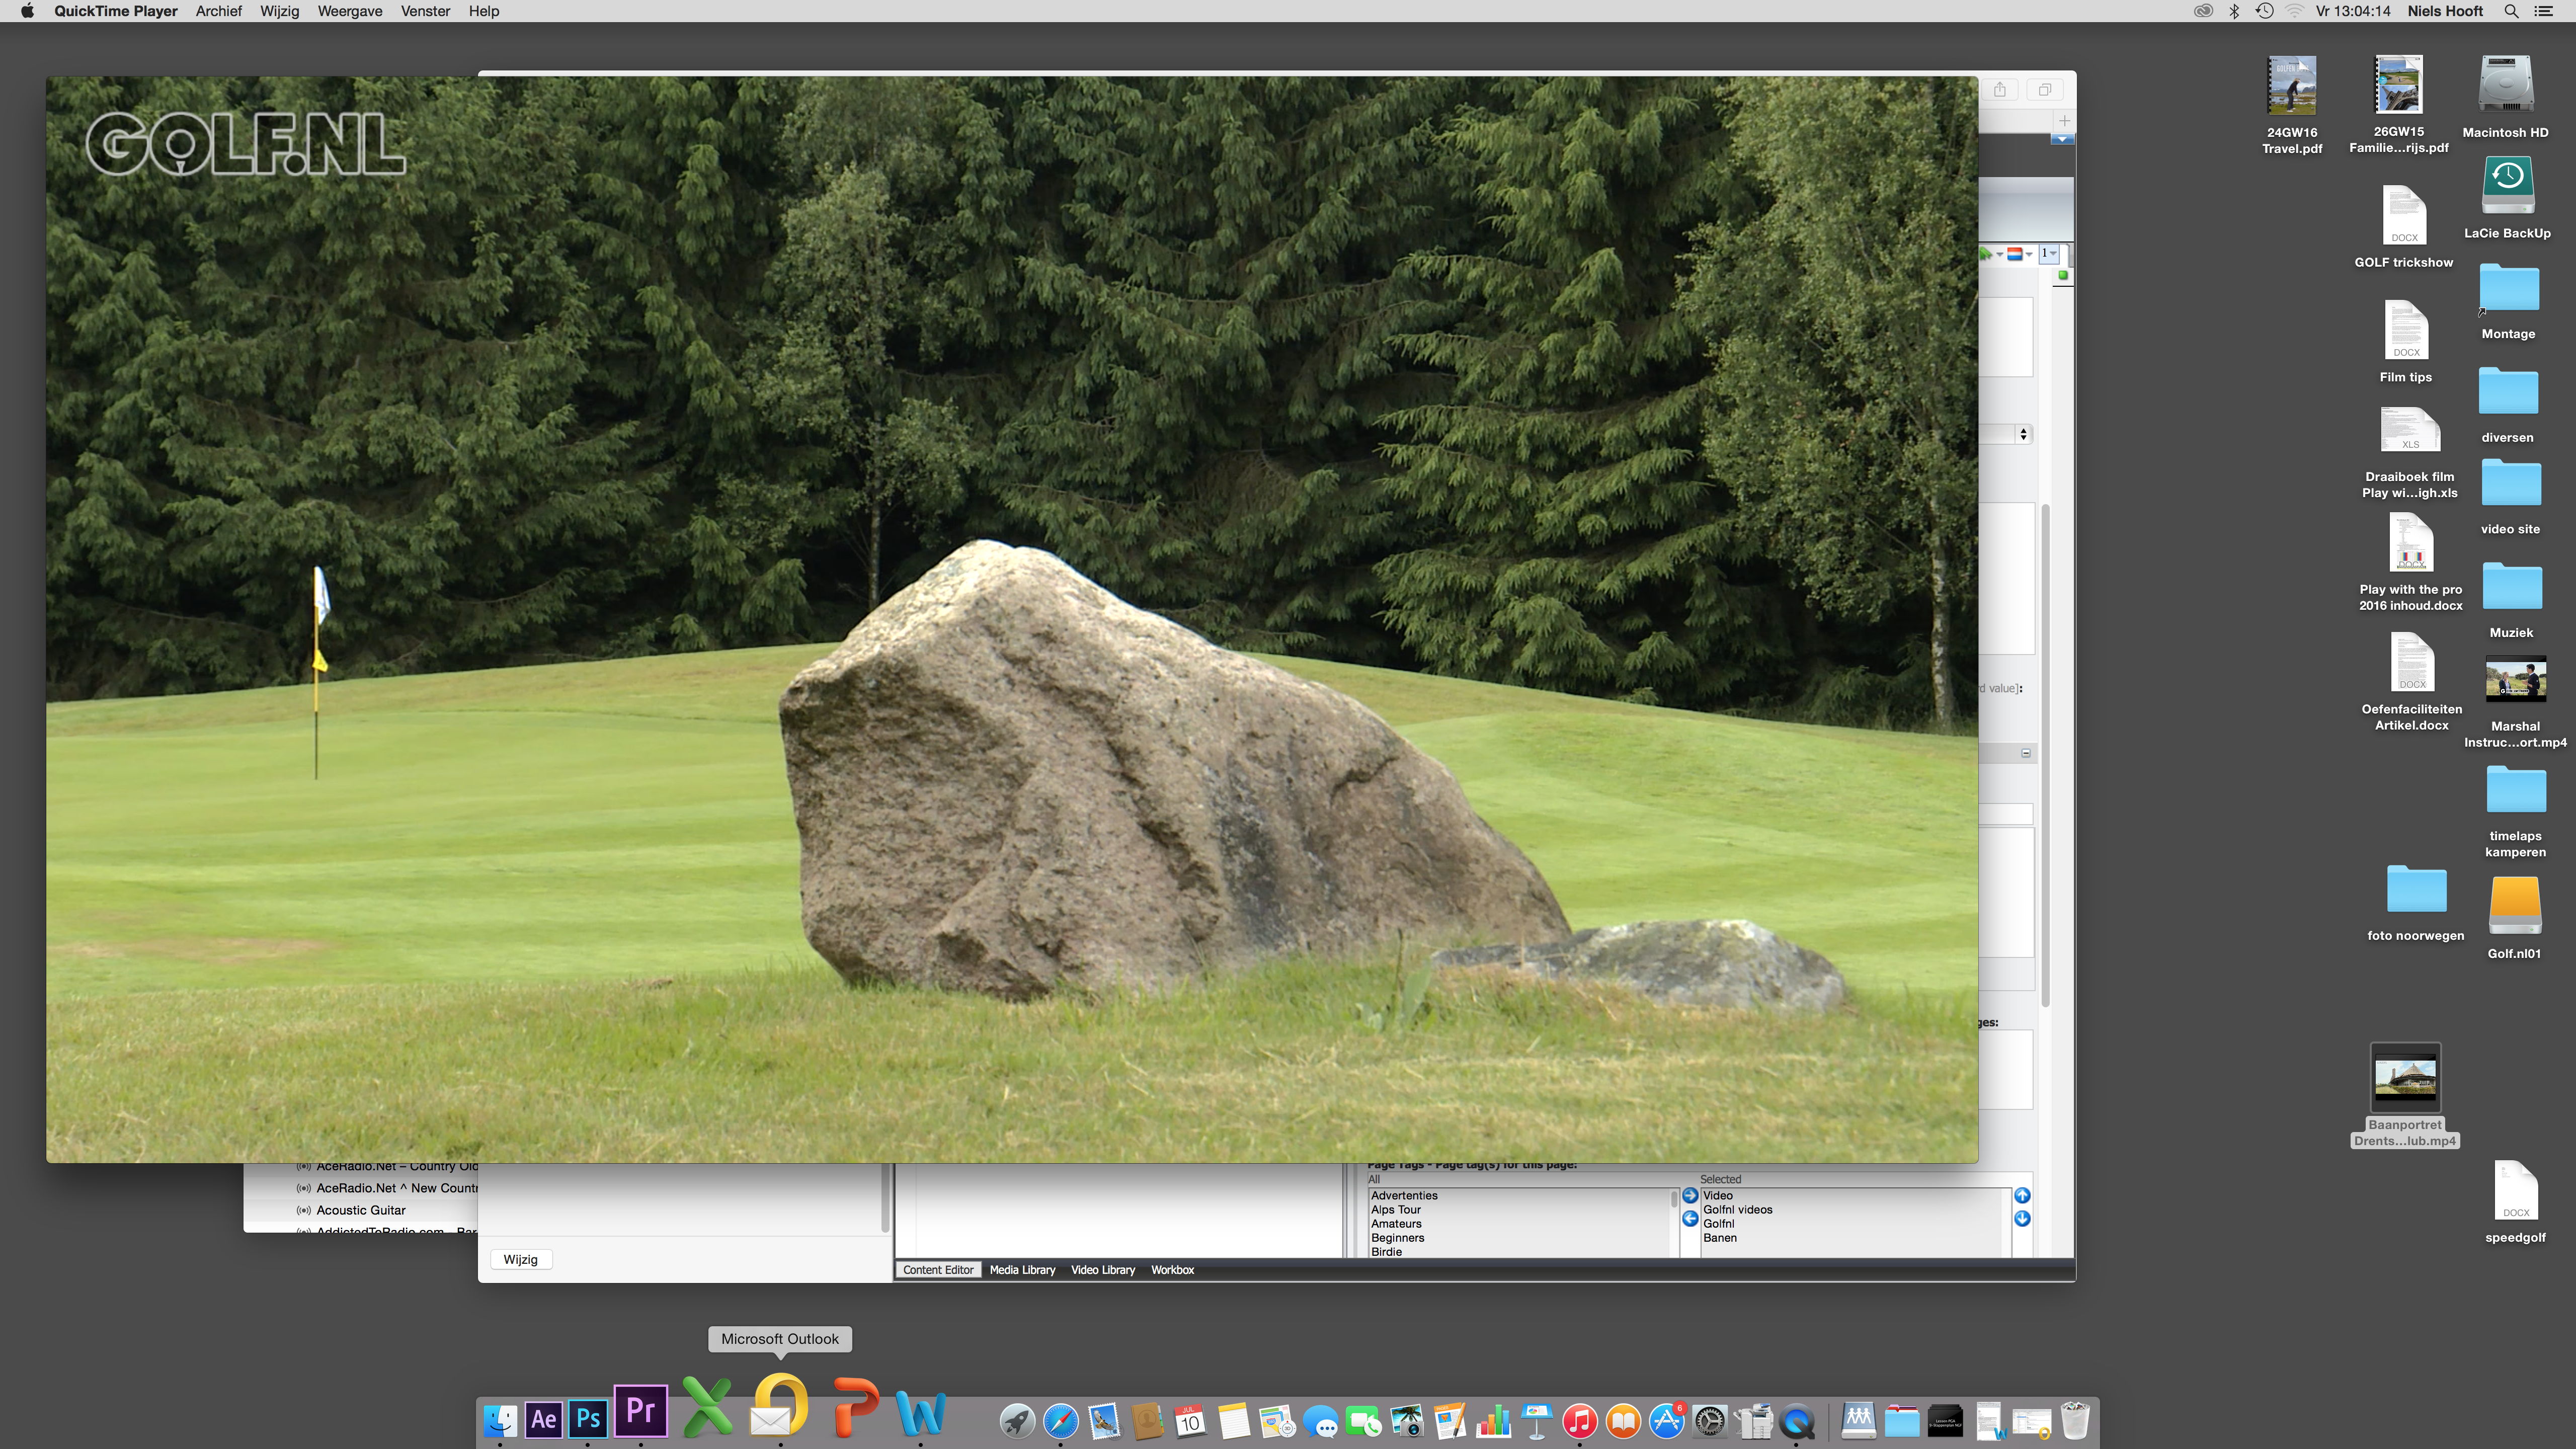Click Safari share button
This screenshot has height=1449, width=2576.
point(1999,90)
